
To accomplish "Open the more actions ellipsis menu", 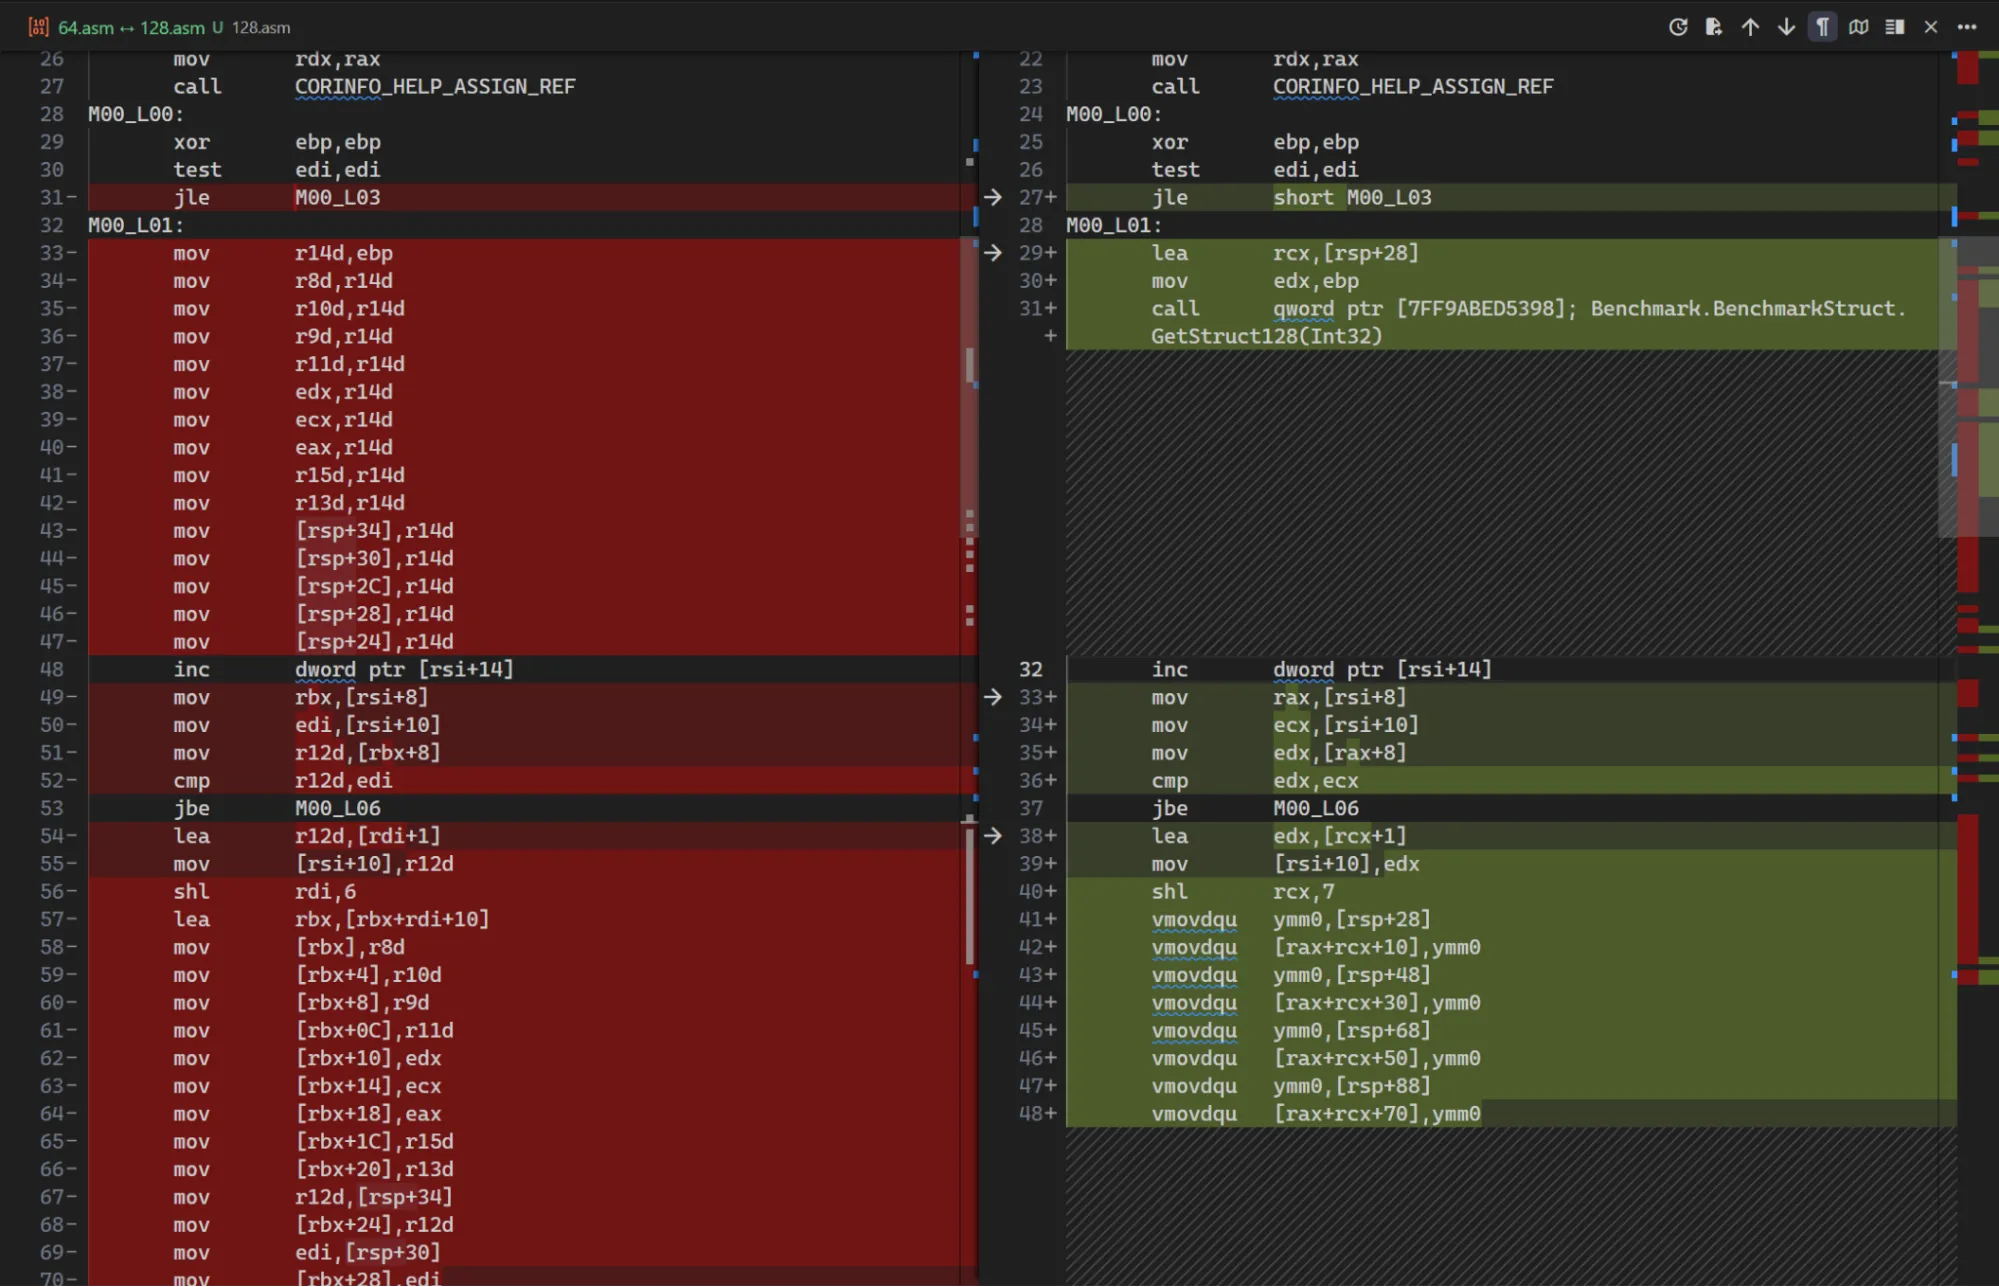I will click(x=1967, y=27).
